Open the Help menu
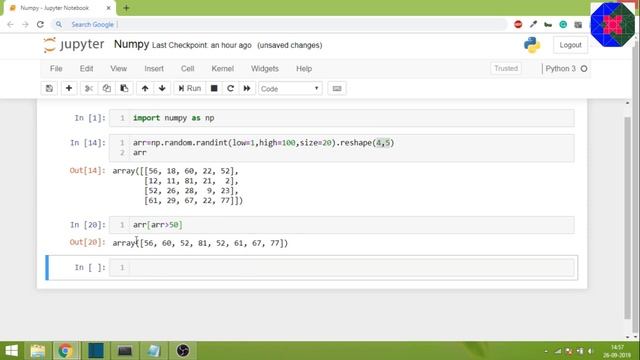The image size is (640, 360). pos(304,69)
